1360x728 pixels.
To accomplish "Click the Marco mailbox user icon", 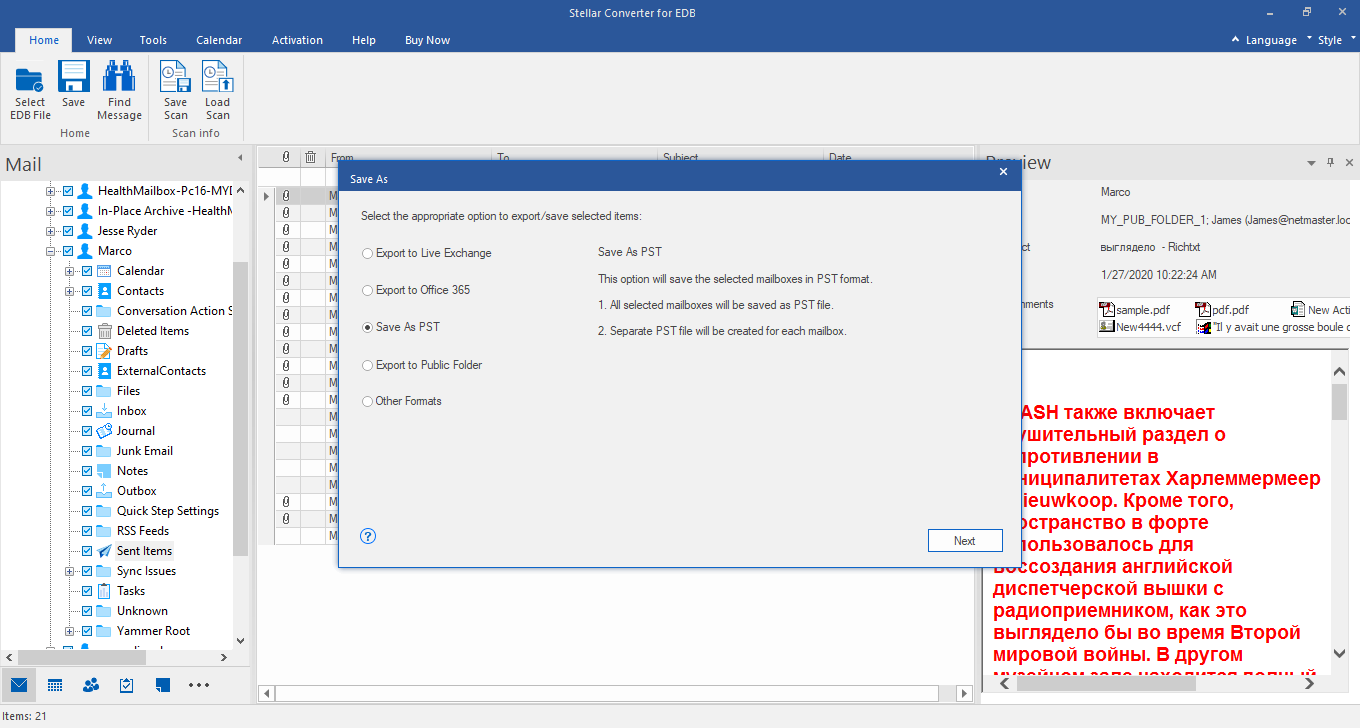I will pyautogui.click(x=85, y=251).
